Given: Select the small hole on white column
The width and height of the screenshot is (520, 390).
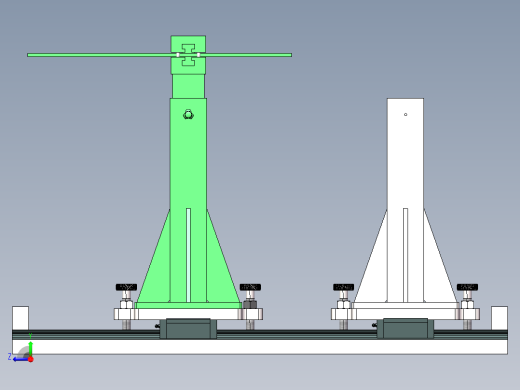Looking at the screenshot, I should tap(405, 114).
